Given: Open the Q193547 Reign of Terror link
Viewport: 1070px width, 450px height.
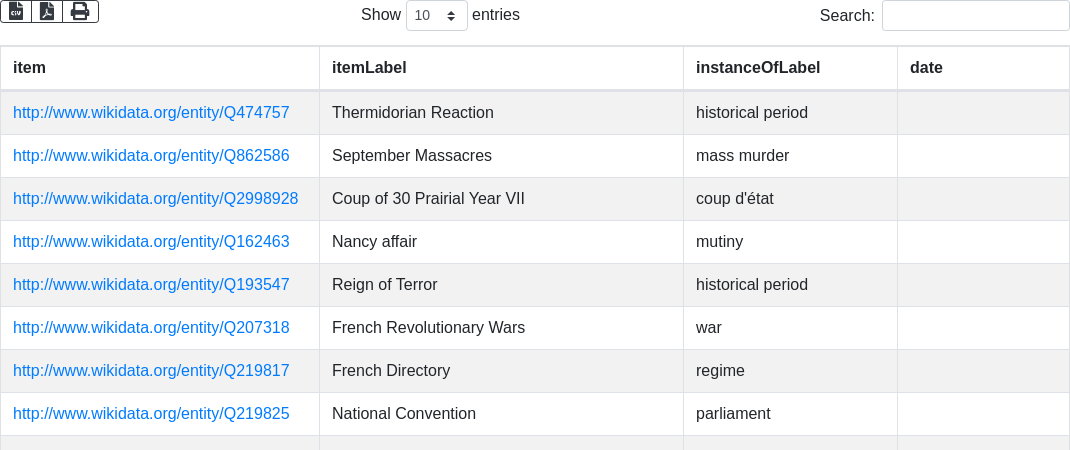Looking at the screenshot, I should pyautogui.click(x=151, y=284).
